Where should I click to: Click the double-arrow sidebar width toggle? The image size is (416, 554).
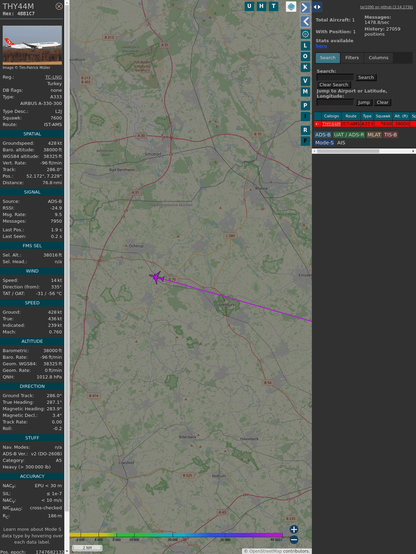coord(317,7)
